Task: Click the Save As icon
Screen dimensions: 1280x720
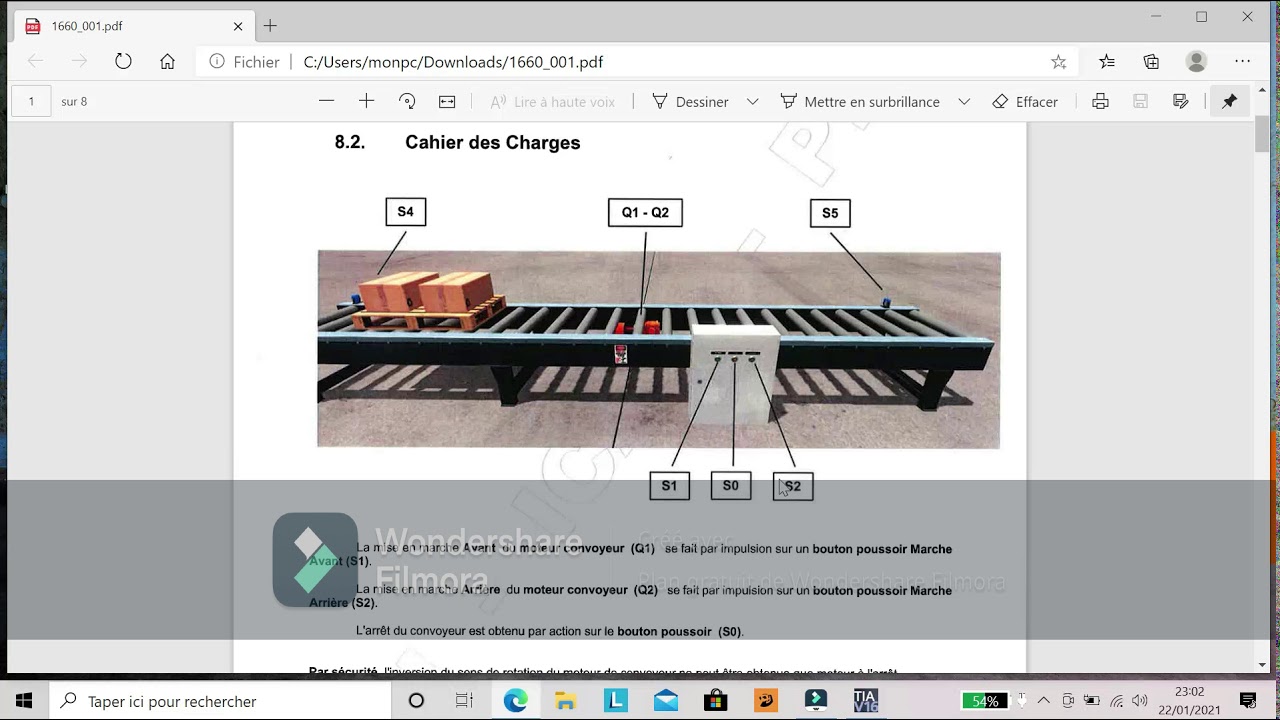Action: pyautogui.click(x=1181, y=101)
